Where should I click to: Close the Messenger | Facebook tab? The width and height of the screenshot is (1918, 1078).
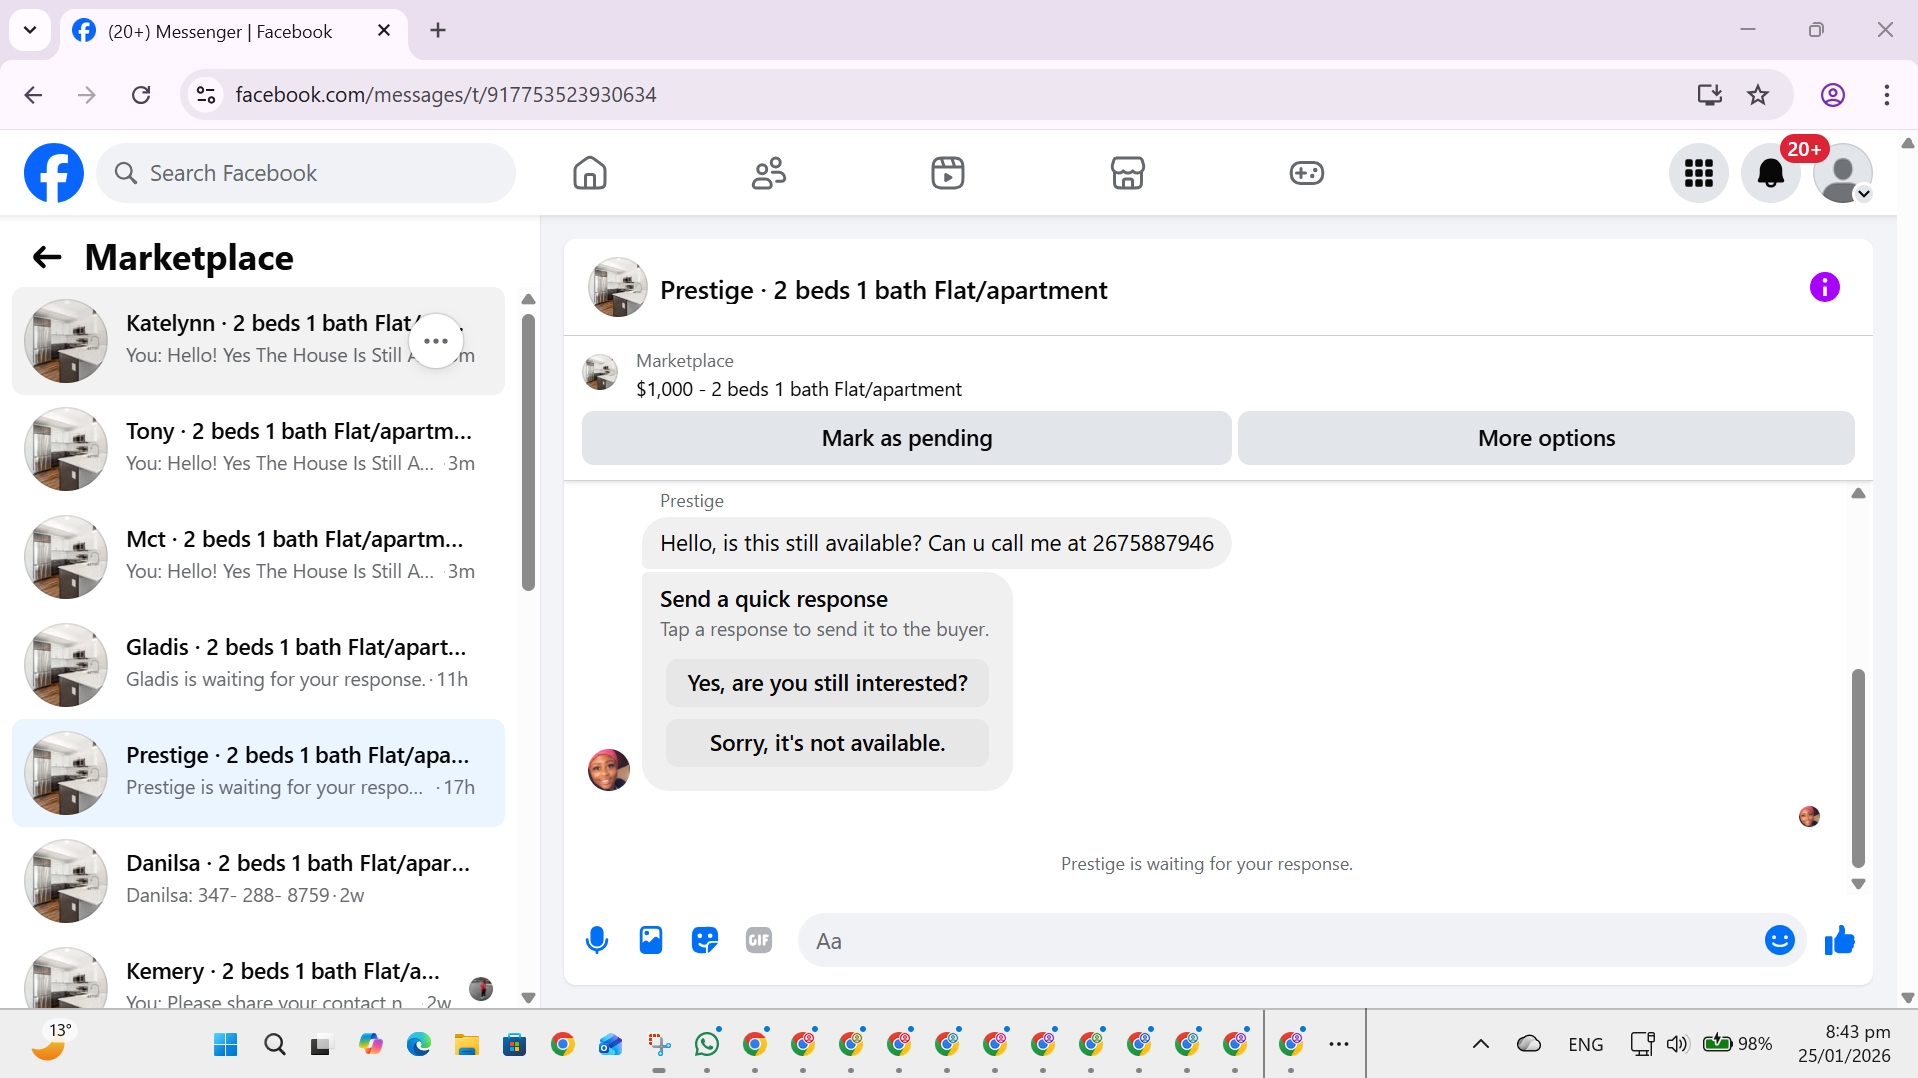384,31
